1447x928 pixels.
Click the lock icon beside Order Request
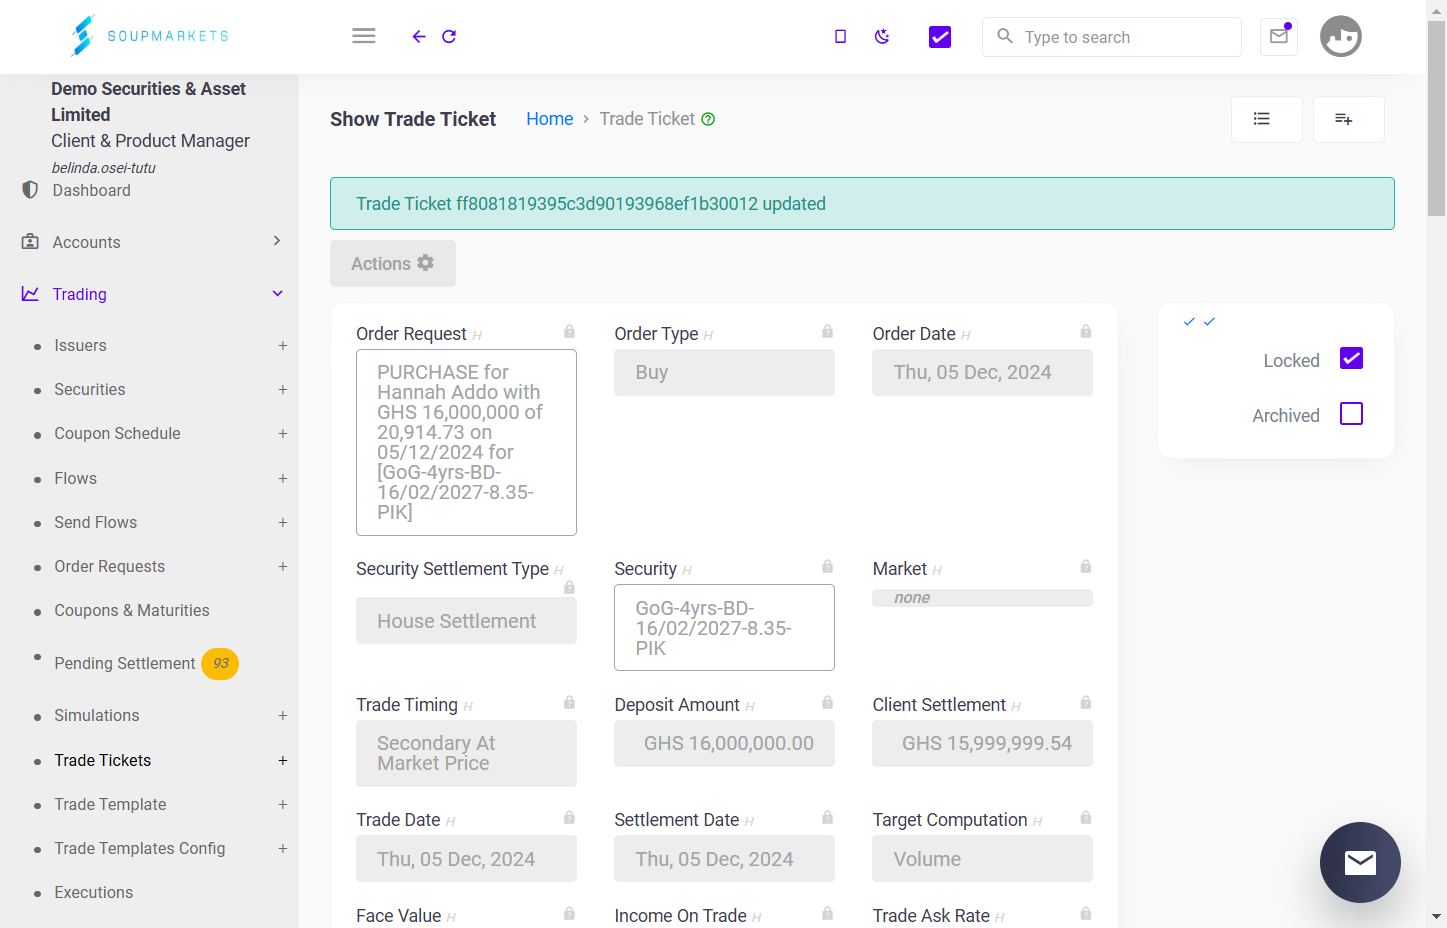pyautogui.click(x=569, y=331)
